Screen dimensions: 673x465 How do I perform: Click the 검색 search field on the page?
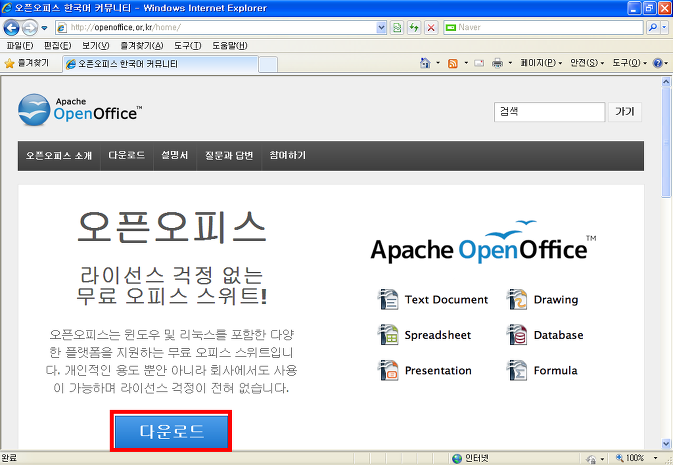[x=549, y=112]
